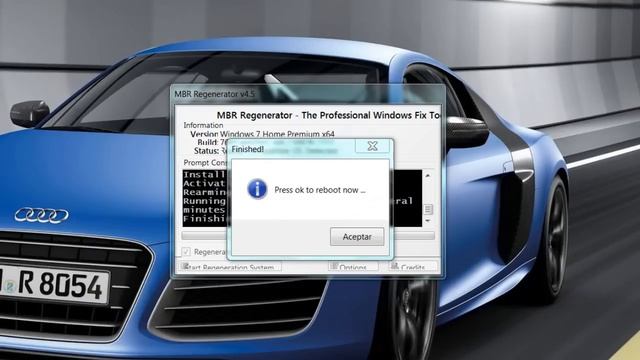The image size is (640, 360).
Task: Toggle the Regenerate checkbox in MBR Regenerator
Action: click(x=186, y=251)
